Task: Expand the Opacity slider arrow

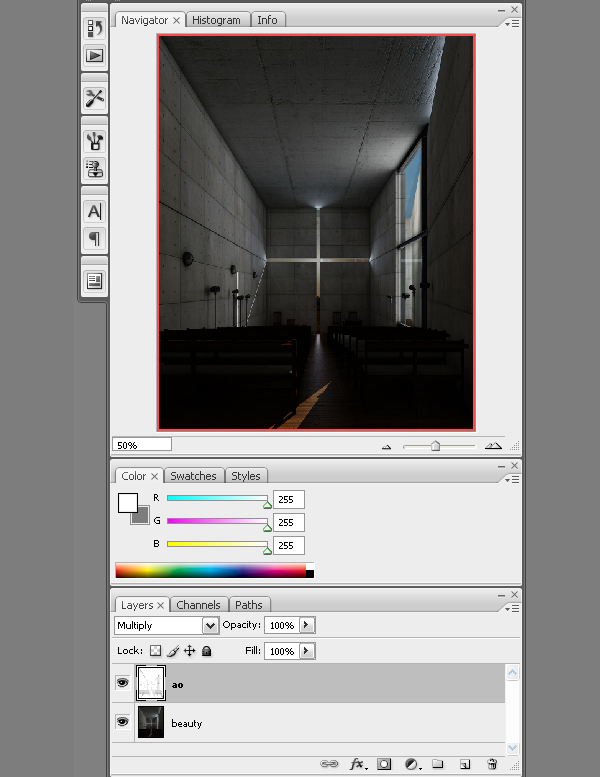Action: pyautogui.click(x=306, y=625)
